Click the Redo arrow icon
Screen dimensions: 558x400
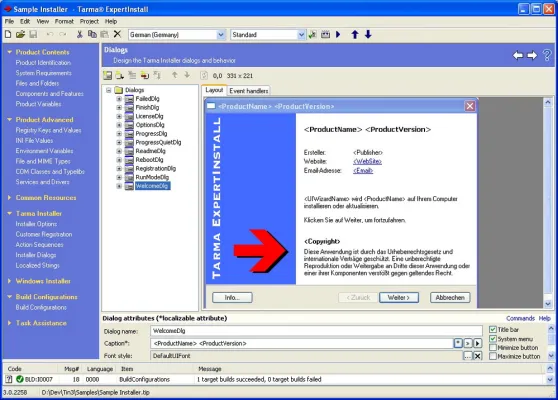coord(63,34)
